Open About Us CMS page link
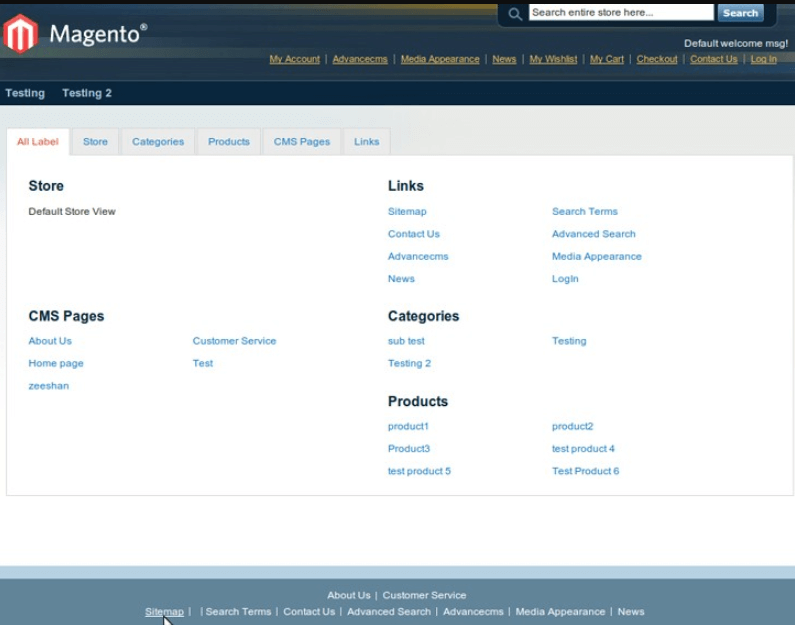This screenshot has width=795, height=625. tap(50, 341)
